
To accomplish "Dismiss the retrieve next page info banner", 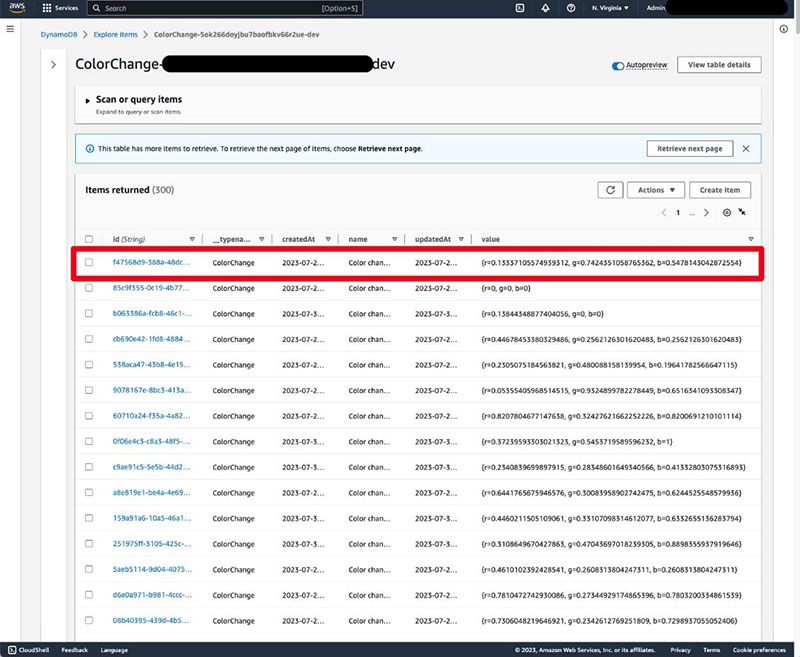I will (x=744, y=148).
